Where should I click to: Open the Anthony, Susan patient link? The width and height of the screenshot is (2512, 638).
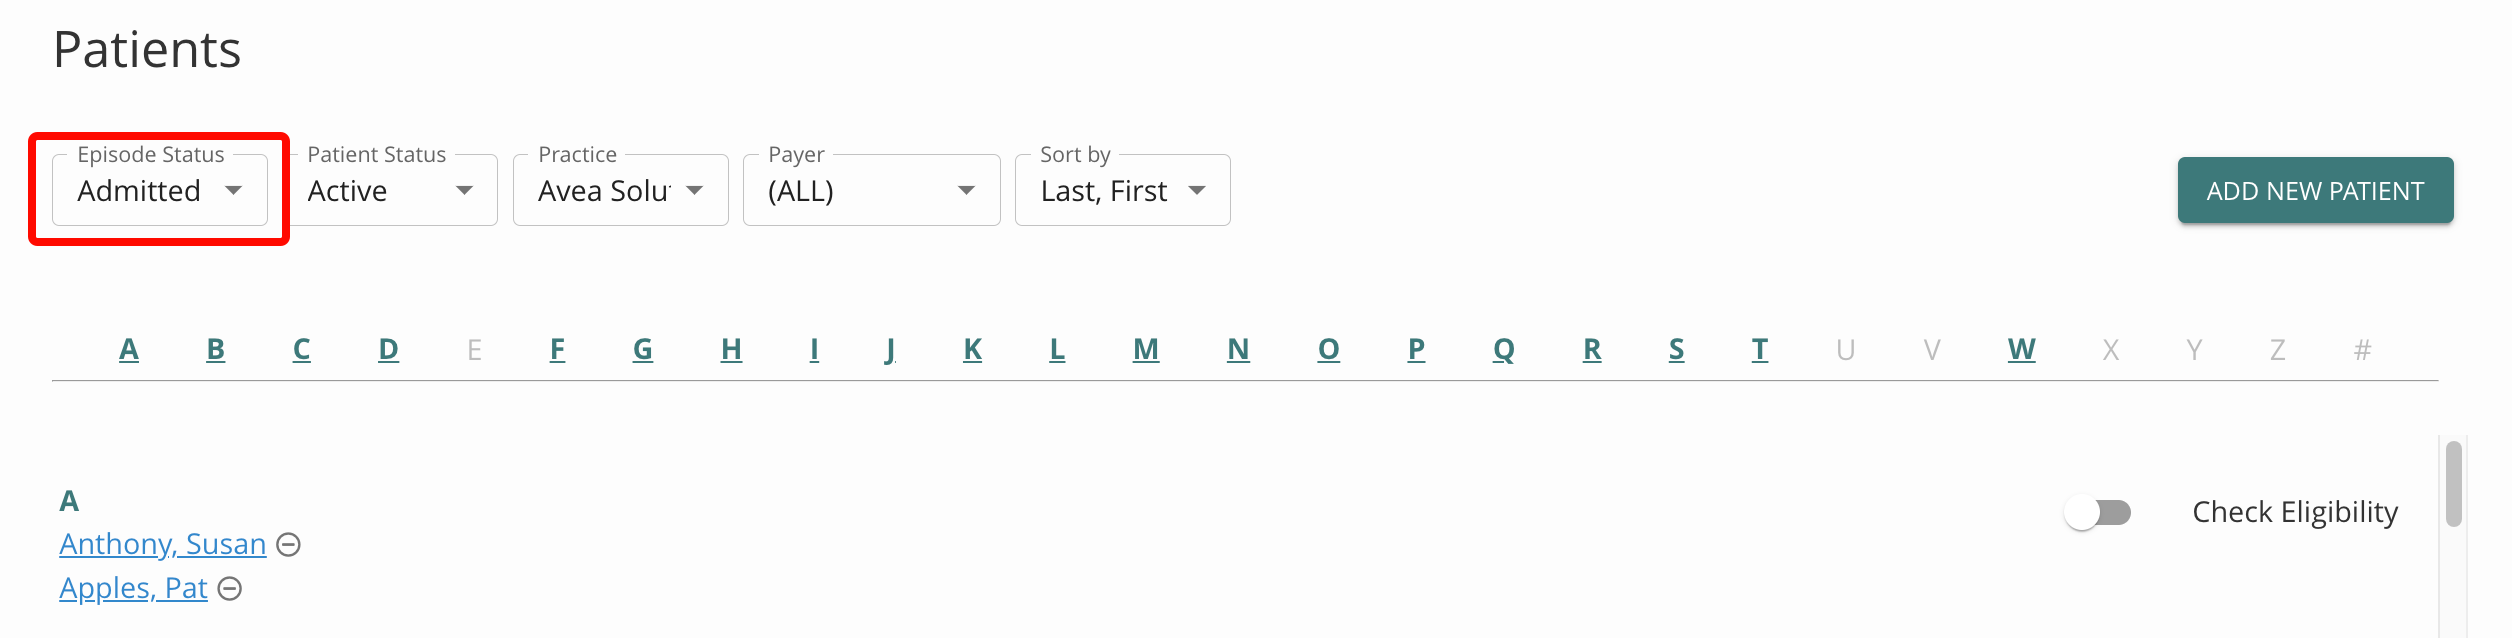coord(163,544)
